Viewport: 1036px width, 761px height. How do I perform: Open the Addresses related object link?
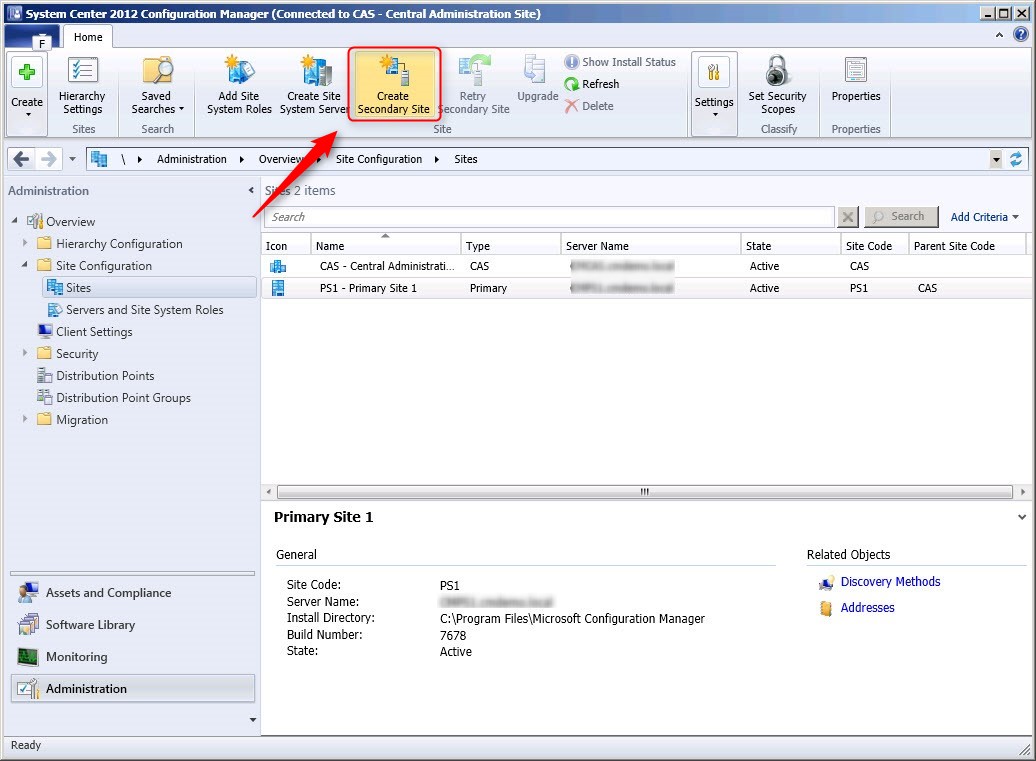pos(867,608)
